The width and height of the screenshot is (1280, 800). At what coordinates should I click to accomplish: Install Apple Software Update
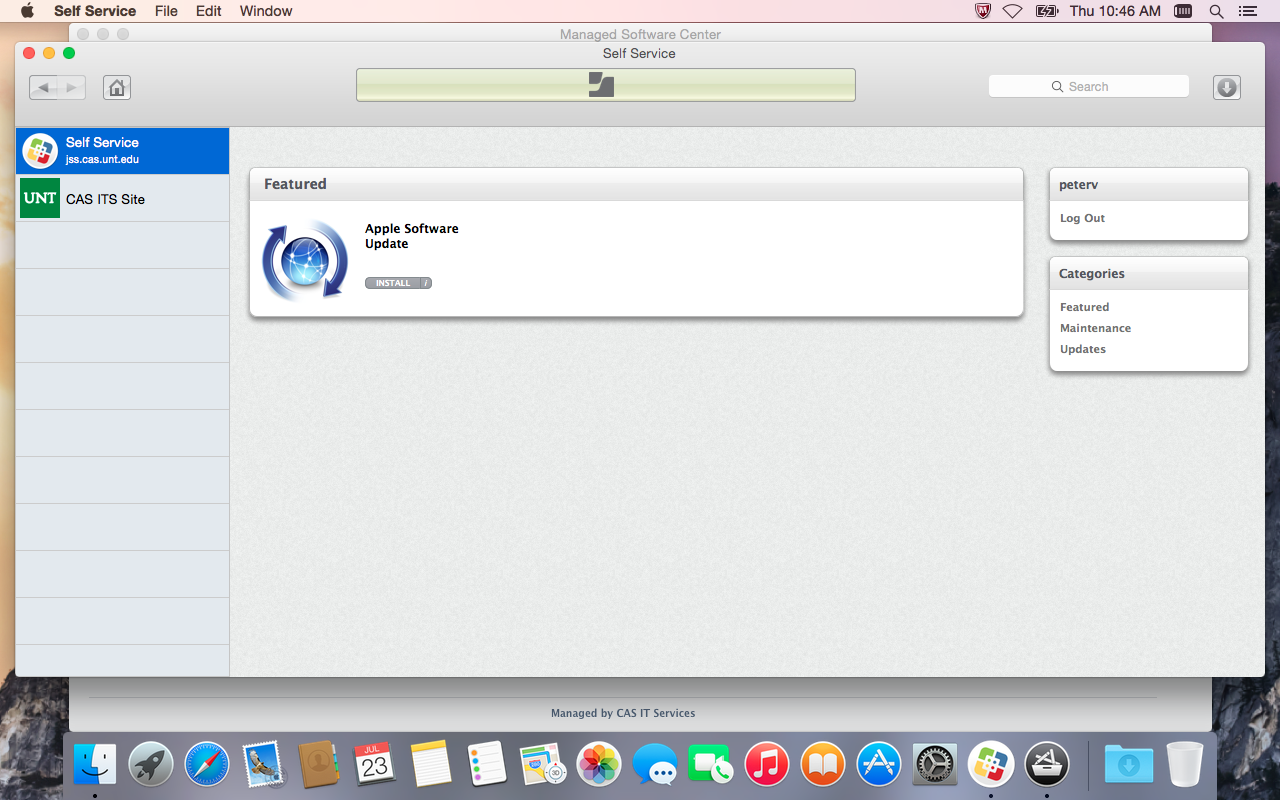[392, 283]
